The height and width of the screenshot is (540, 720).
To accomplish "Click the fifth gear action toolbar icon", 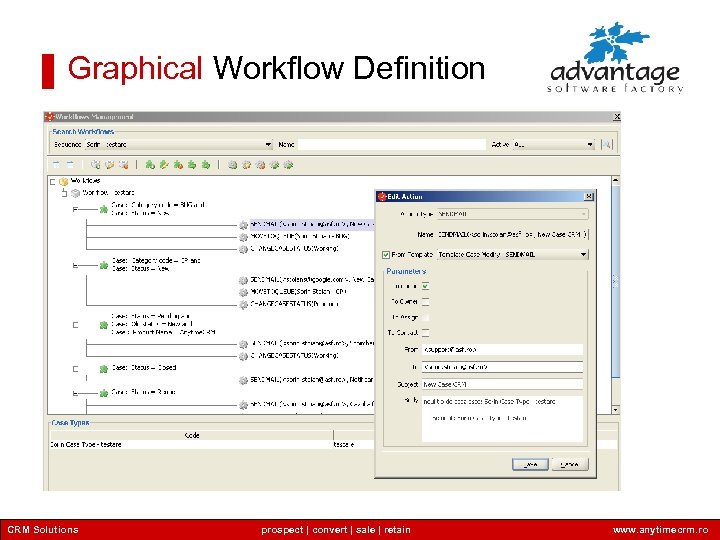I will (288, 164).
